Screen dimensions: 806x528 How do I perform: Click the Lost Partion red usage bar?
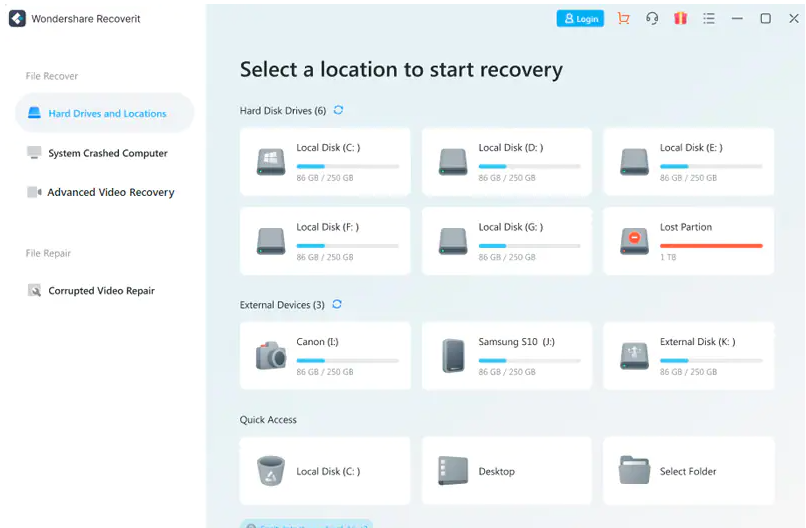pyautogui.click(x=711, y=246)
